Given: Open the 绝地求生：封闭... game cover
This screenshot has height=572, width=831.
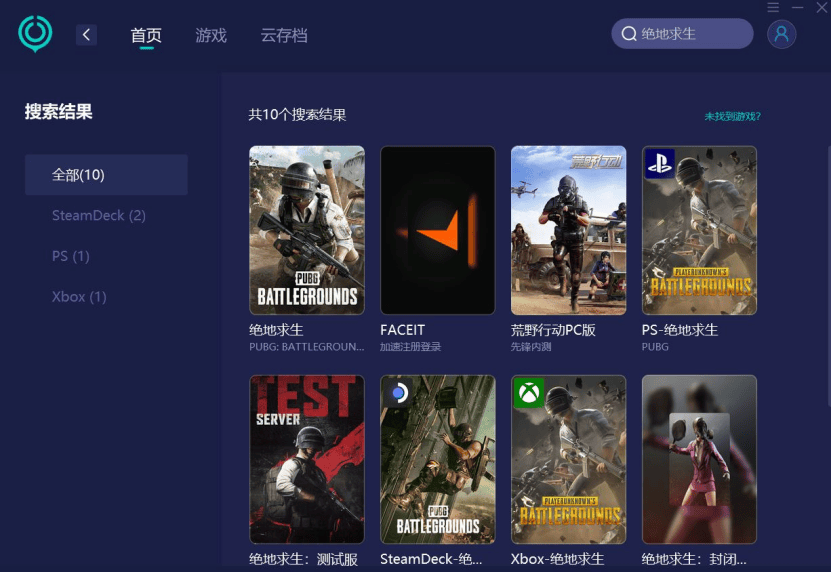Looking at the screenshot, I should (700, 459).
